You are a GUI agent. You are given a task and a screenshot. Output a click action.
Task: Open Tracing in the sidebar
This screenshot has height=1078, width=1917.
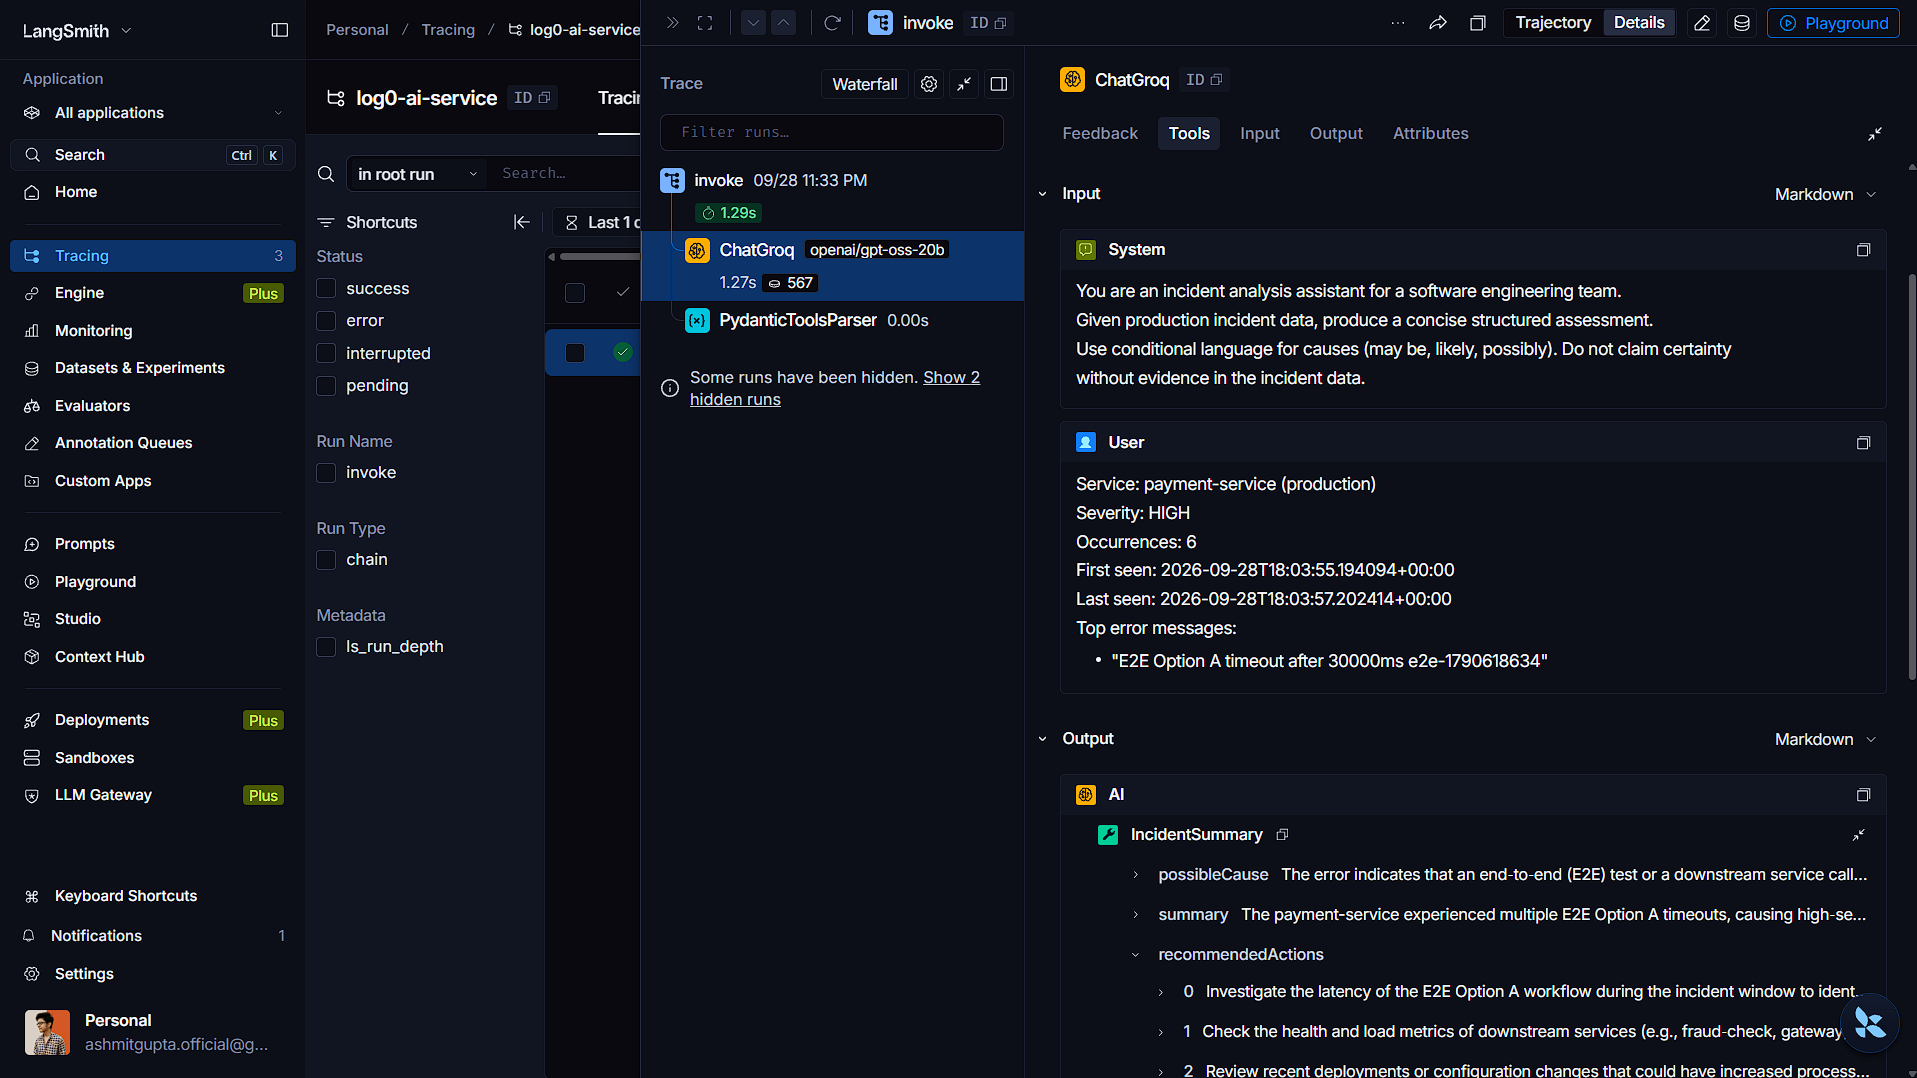coord(153,256)
